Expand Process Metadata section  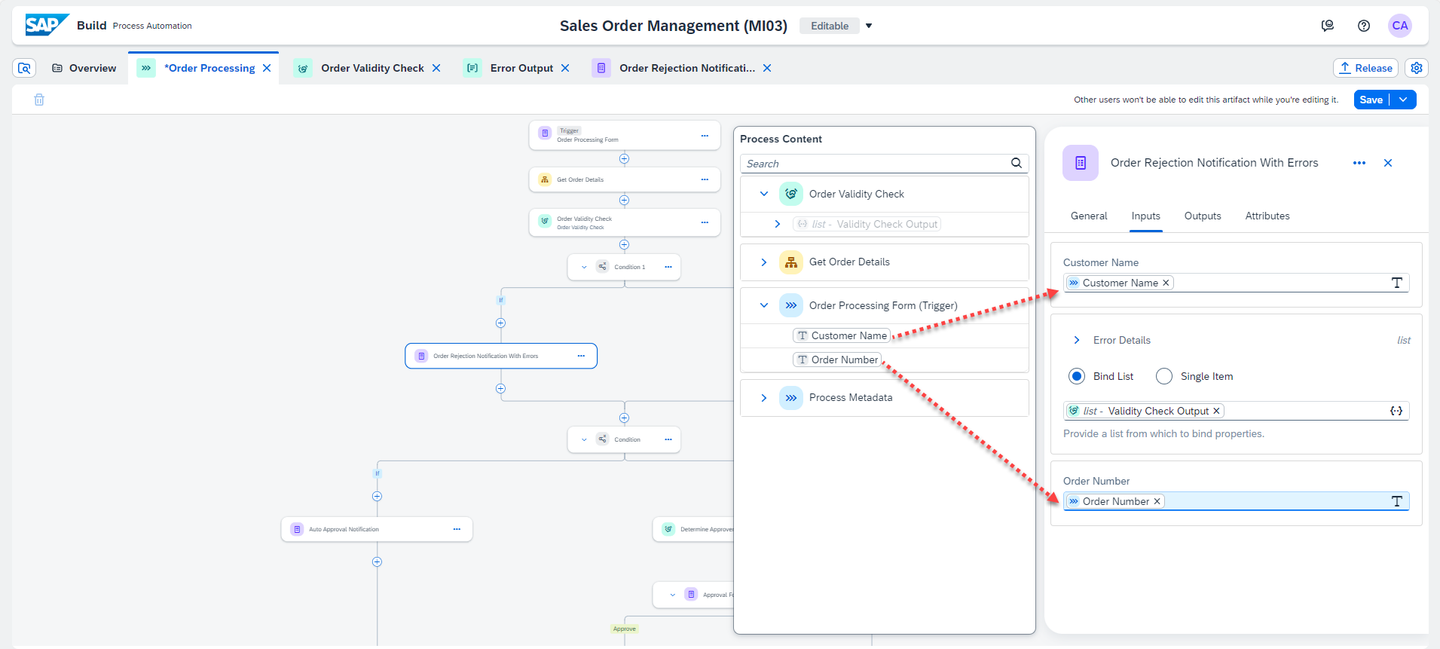[x=763, y=397]
